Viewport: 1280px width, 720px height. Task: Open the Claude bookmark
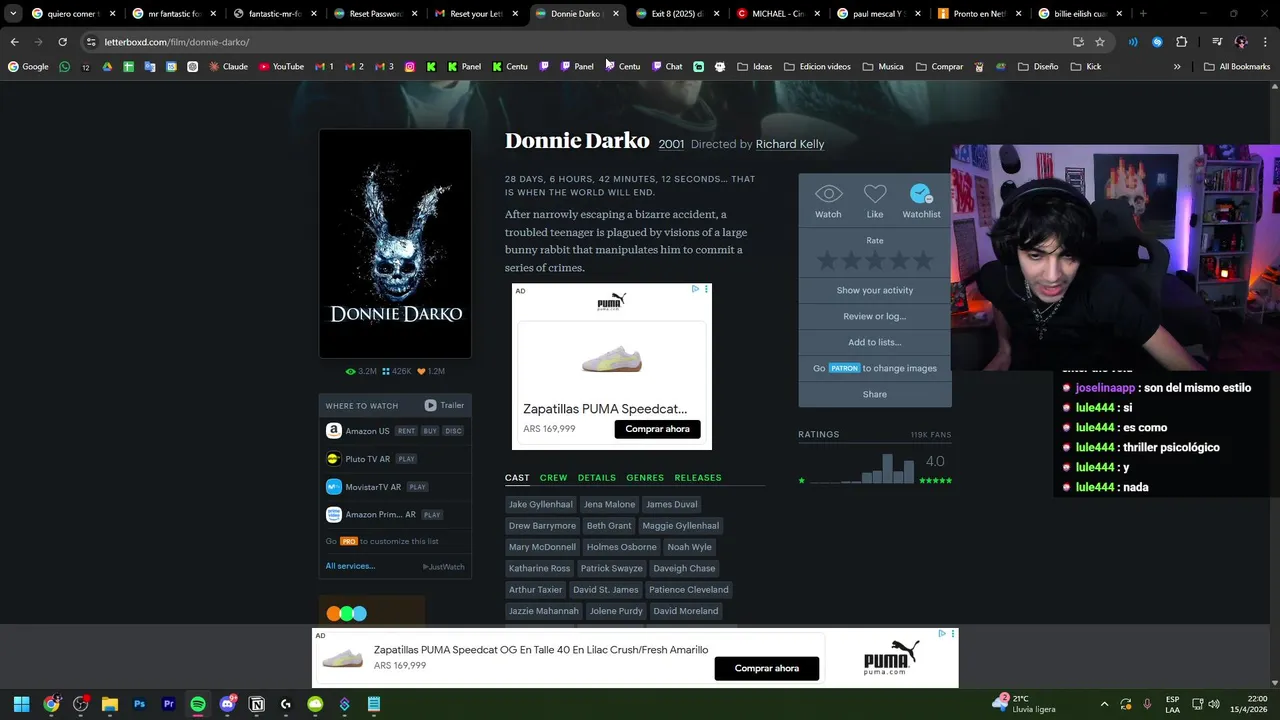[x=228, y=67]
